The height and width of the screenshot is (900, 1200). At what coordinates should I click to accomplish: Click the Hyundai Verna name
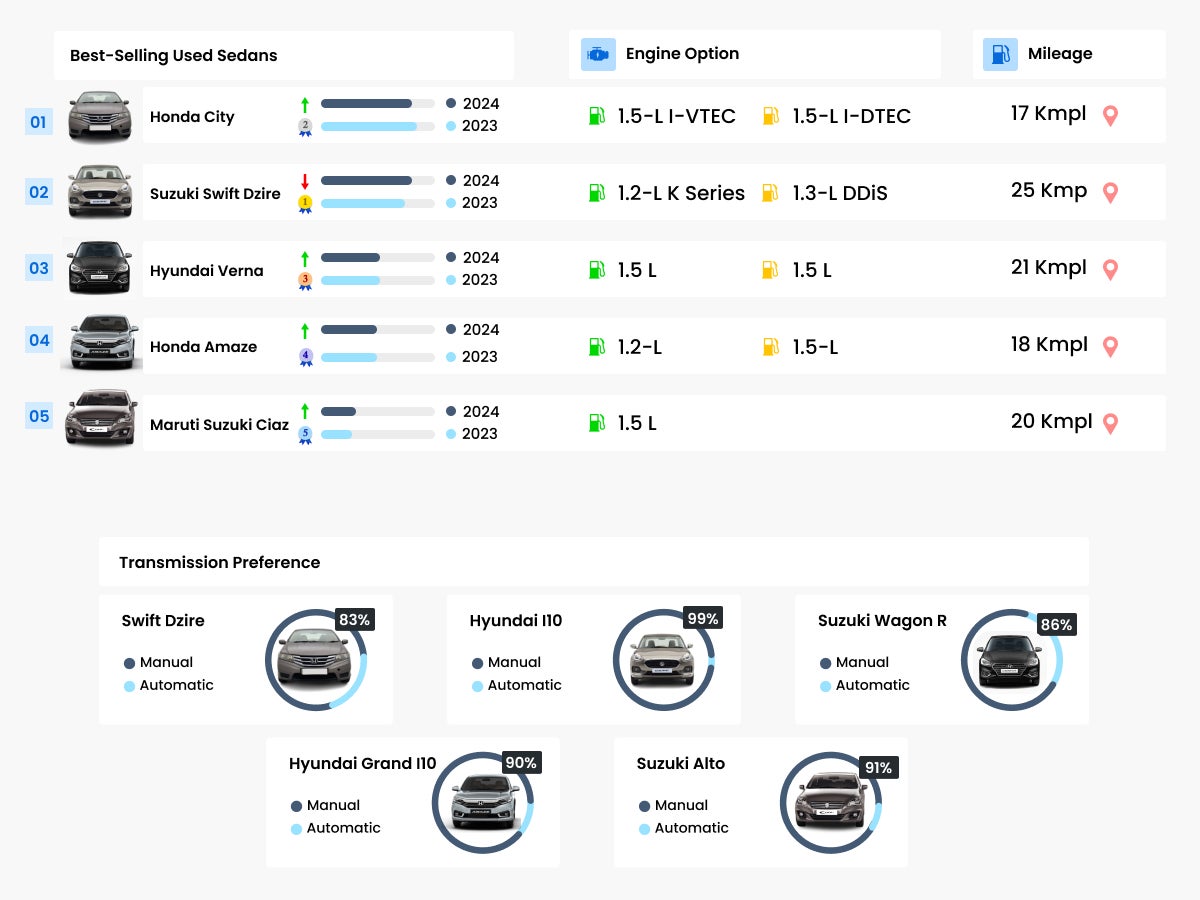point(207,271)
